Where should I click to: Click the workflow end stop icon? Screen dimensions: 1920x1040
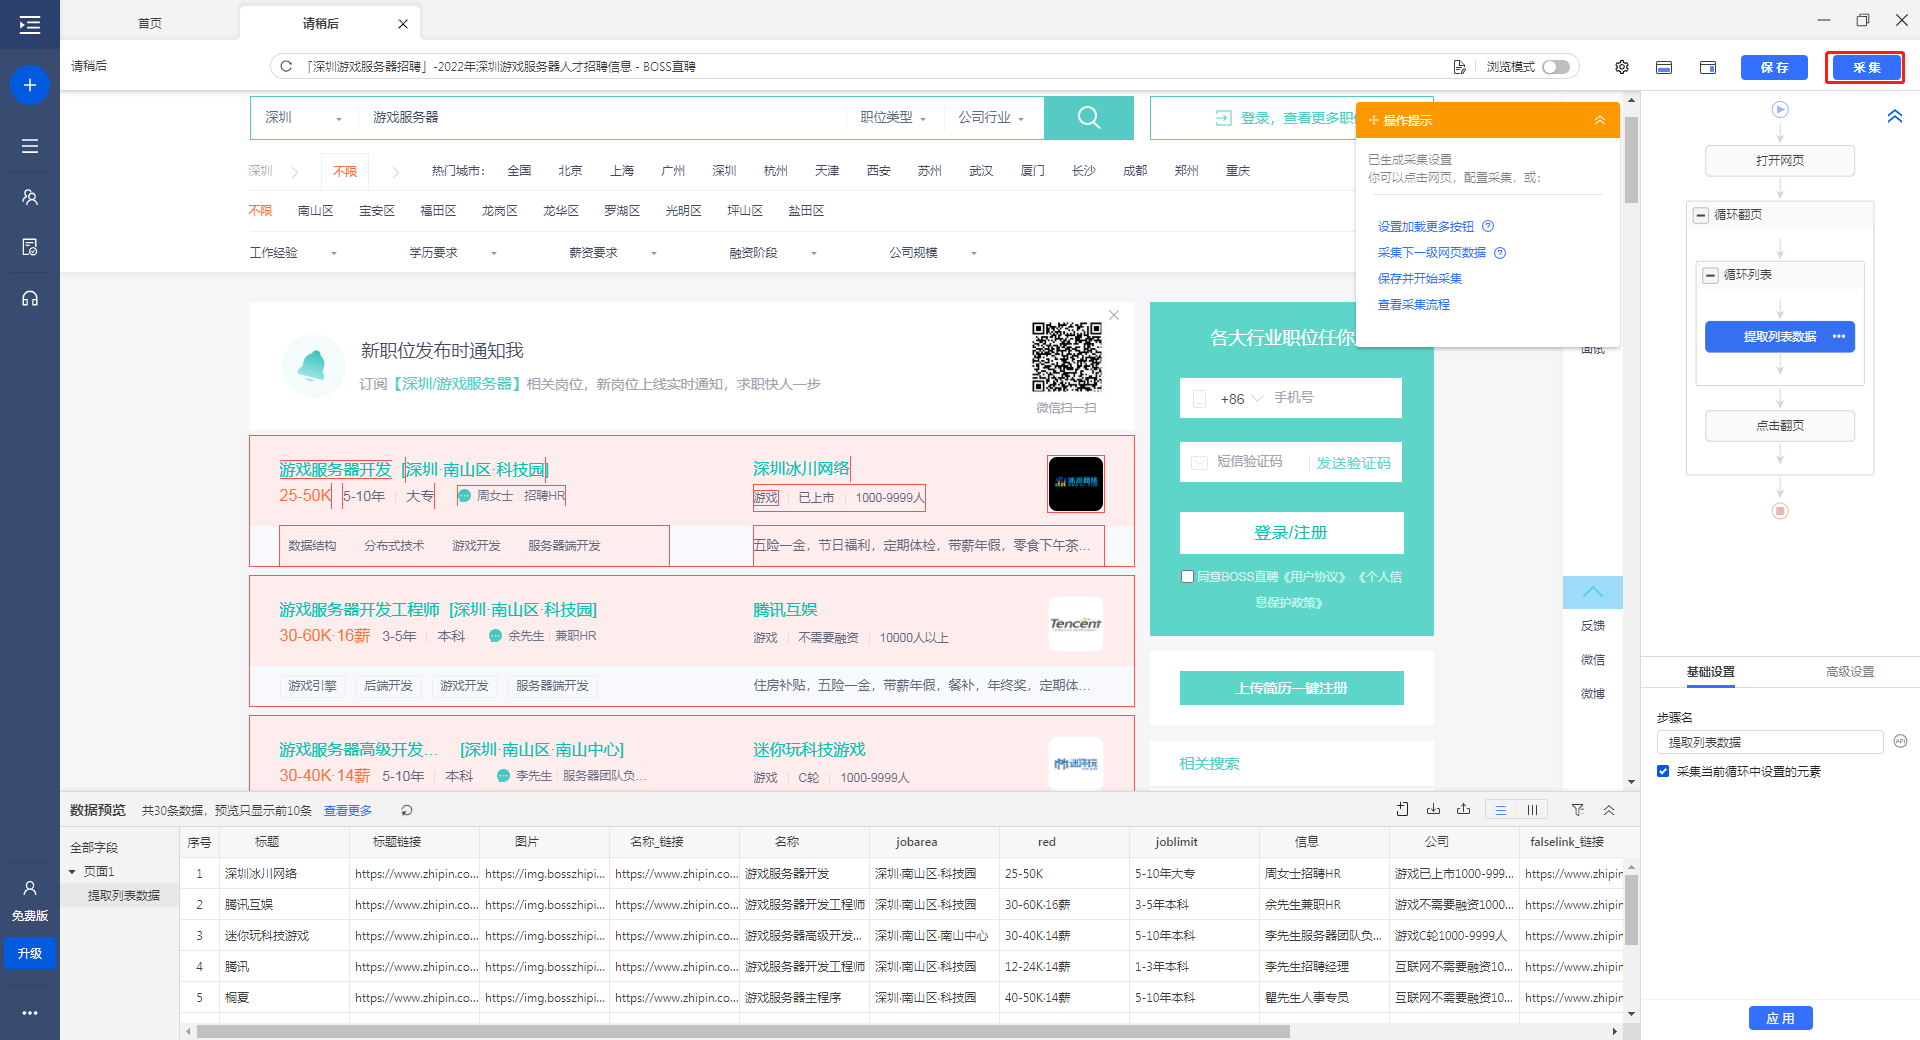pyautogui.click(x=1780, y=511)
